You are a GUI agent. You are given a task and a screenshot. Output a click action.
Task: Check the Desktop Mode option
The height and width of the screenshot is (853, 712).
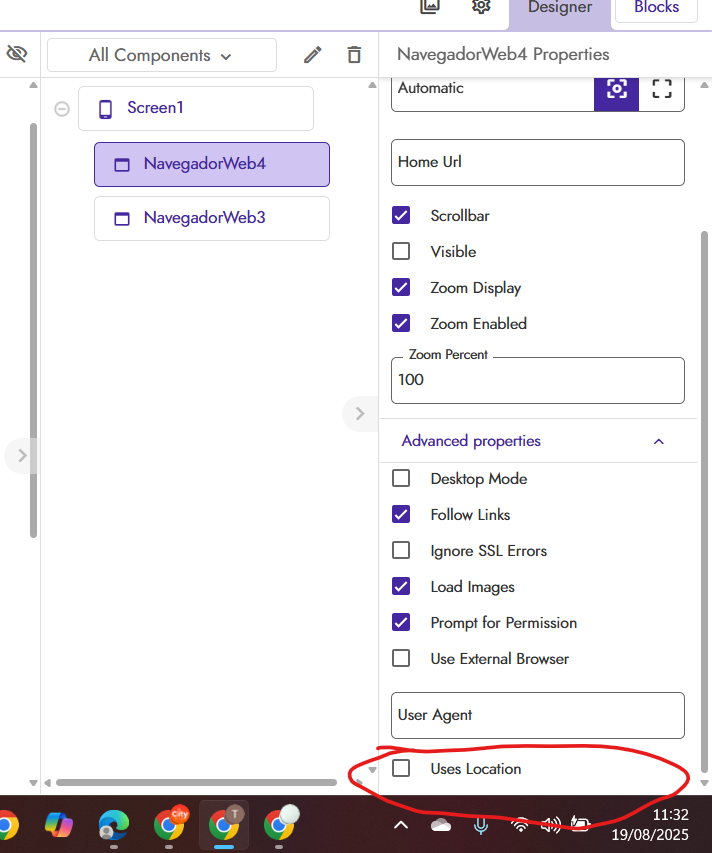coord(401,478)
